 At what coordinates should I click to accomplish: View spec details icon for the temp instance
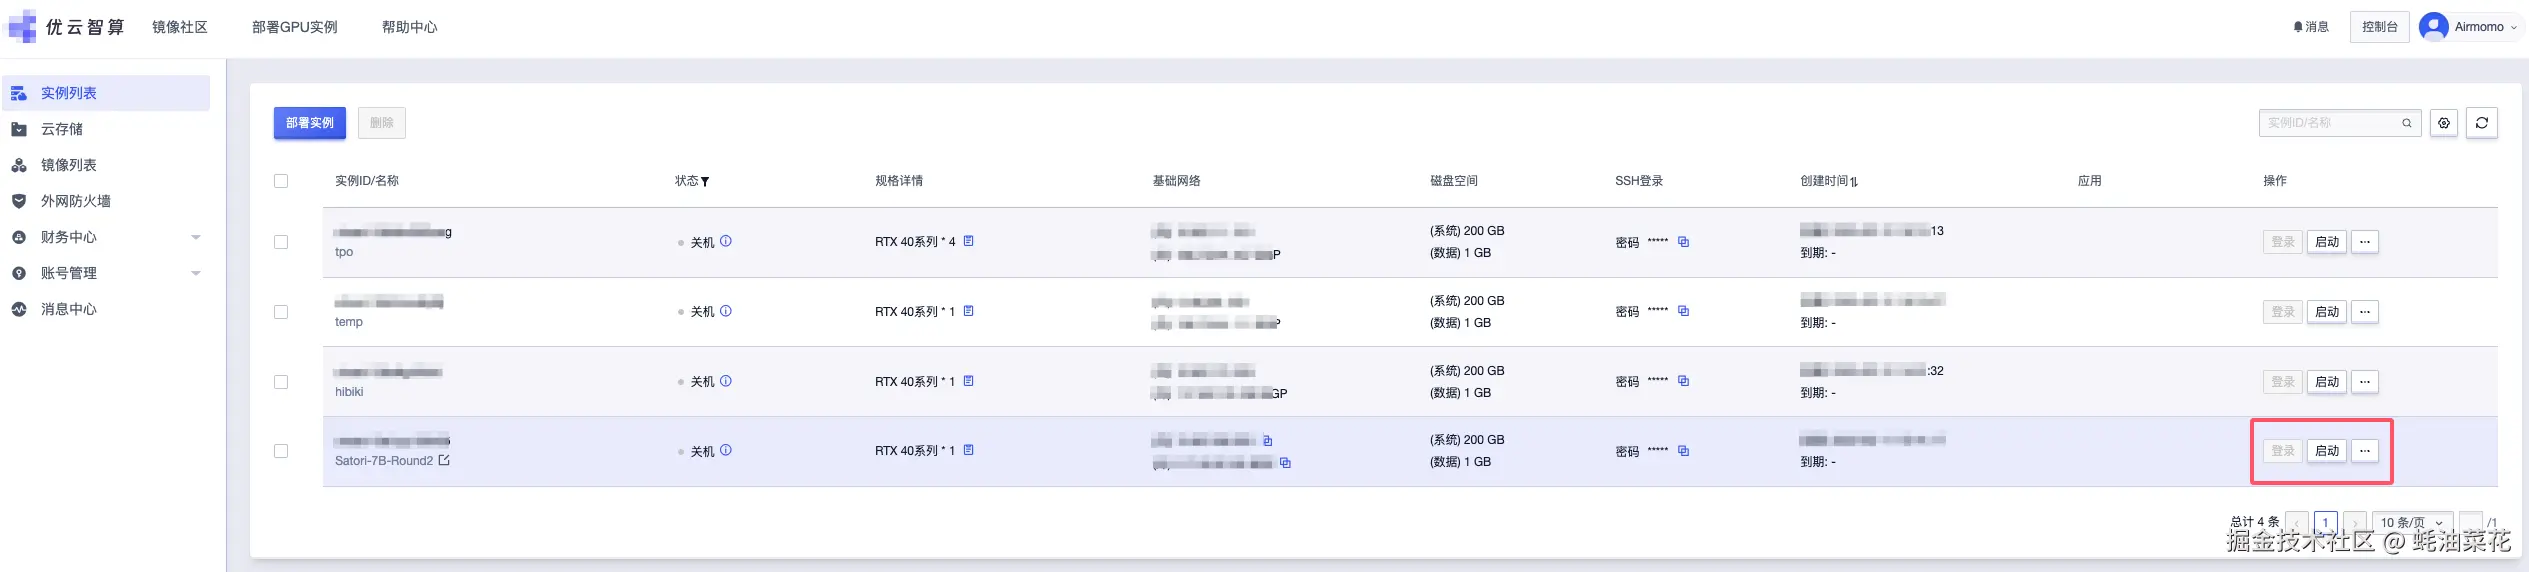coord(968,311)
